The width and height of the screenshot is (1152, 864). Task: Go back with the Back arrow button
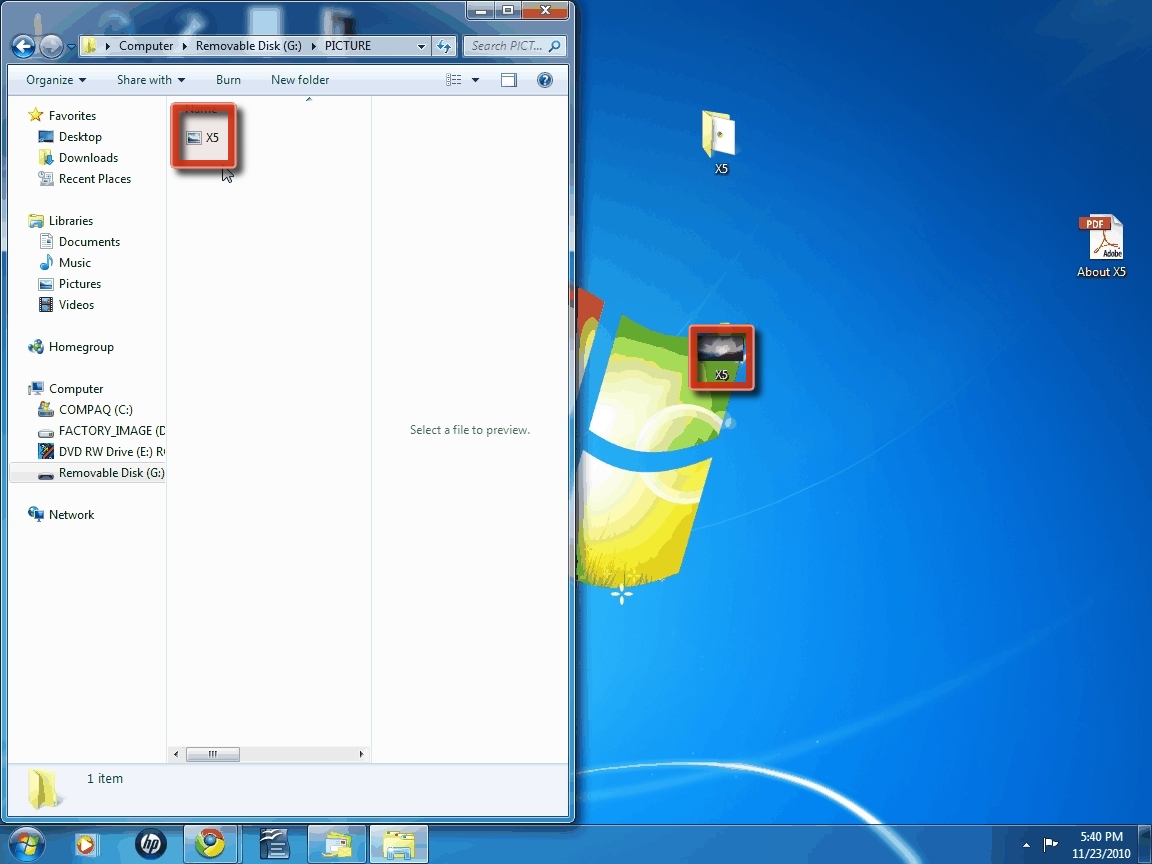(24, 46)
